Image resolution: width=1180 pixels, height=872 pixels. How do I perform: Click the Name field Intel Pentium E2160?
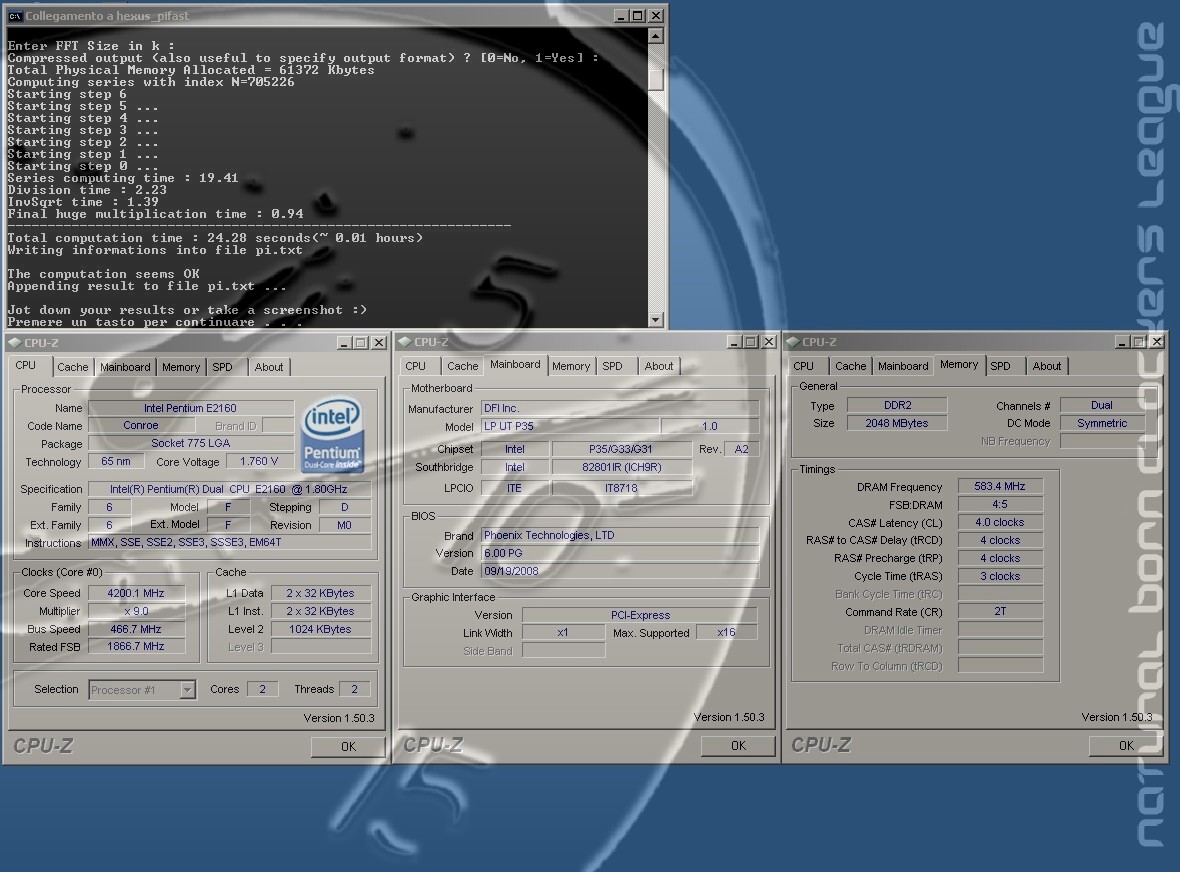(190, 408)
